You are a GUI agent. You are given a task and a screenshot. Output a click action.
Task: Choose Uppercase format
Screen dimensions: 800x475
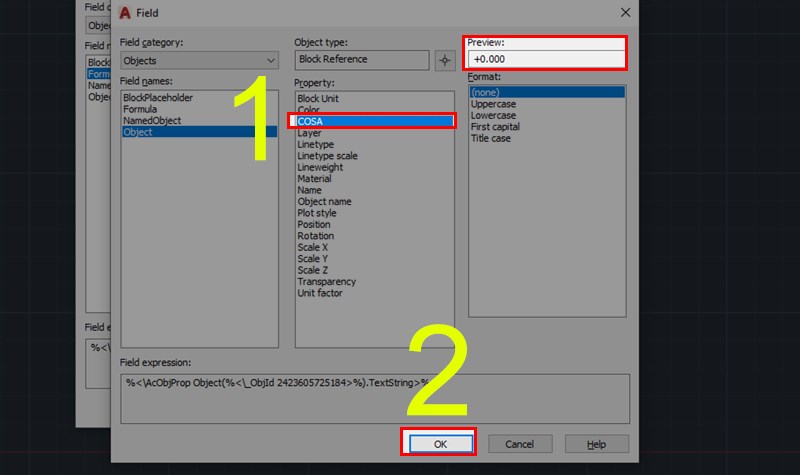point(493,104)
